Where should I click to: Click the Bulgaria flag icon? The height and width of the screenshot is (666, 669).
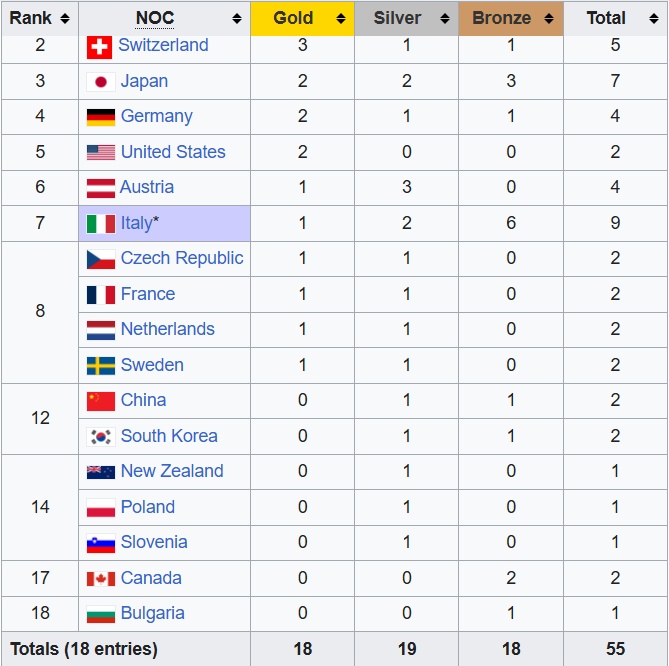coord(101,614)
